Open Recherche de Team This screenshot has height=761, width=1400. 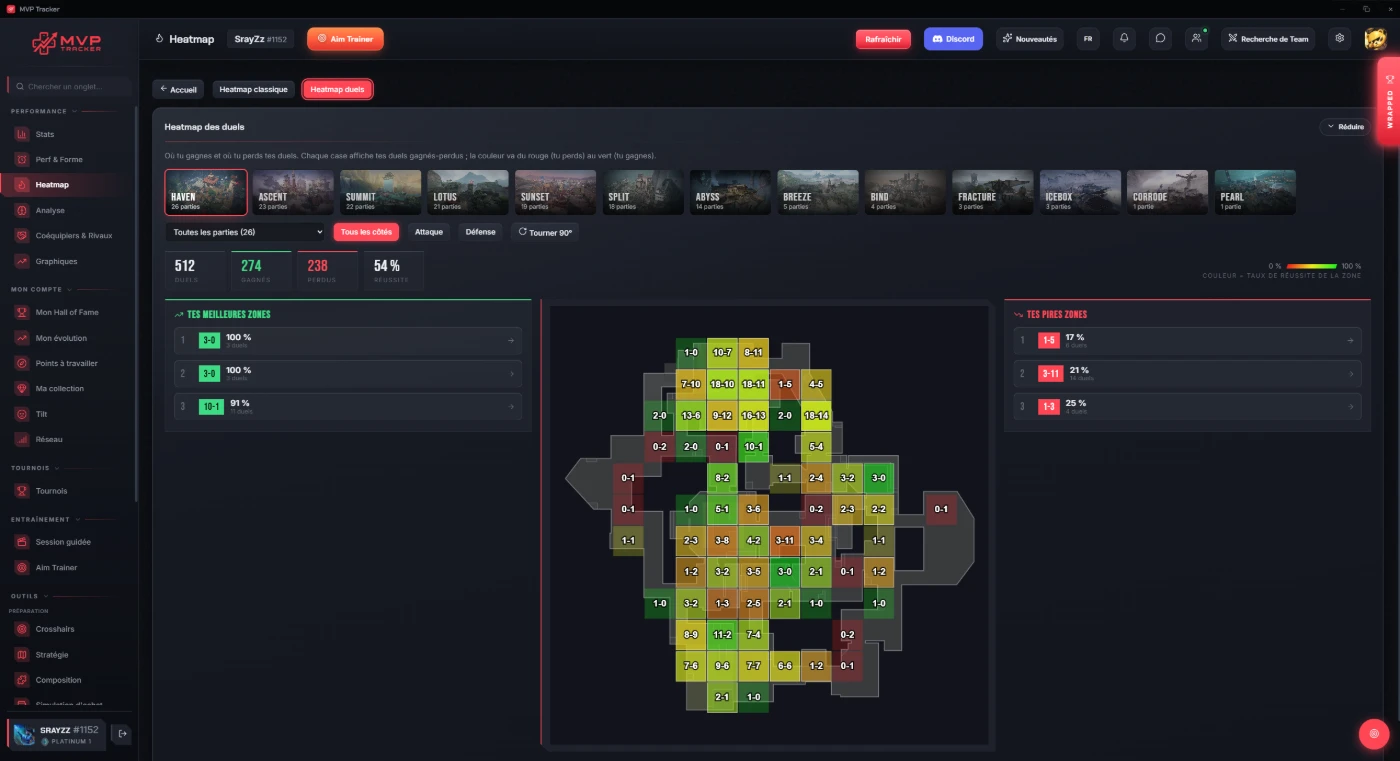pos(1268,39)
